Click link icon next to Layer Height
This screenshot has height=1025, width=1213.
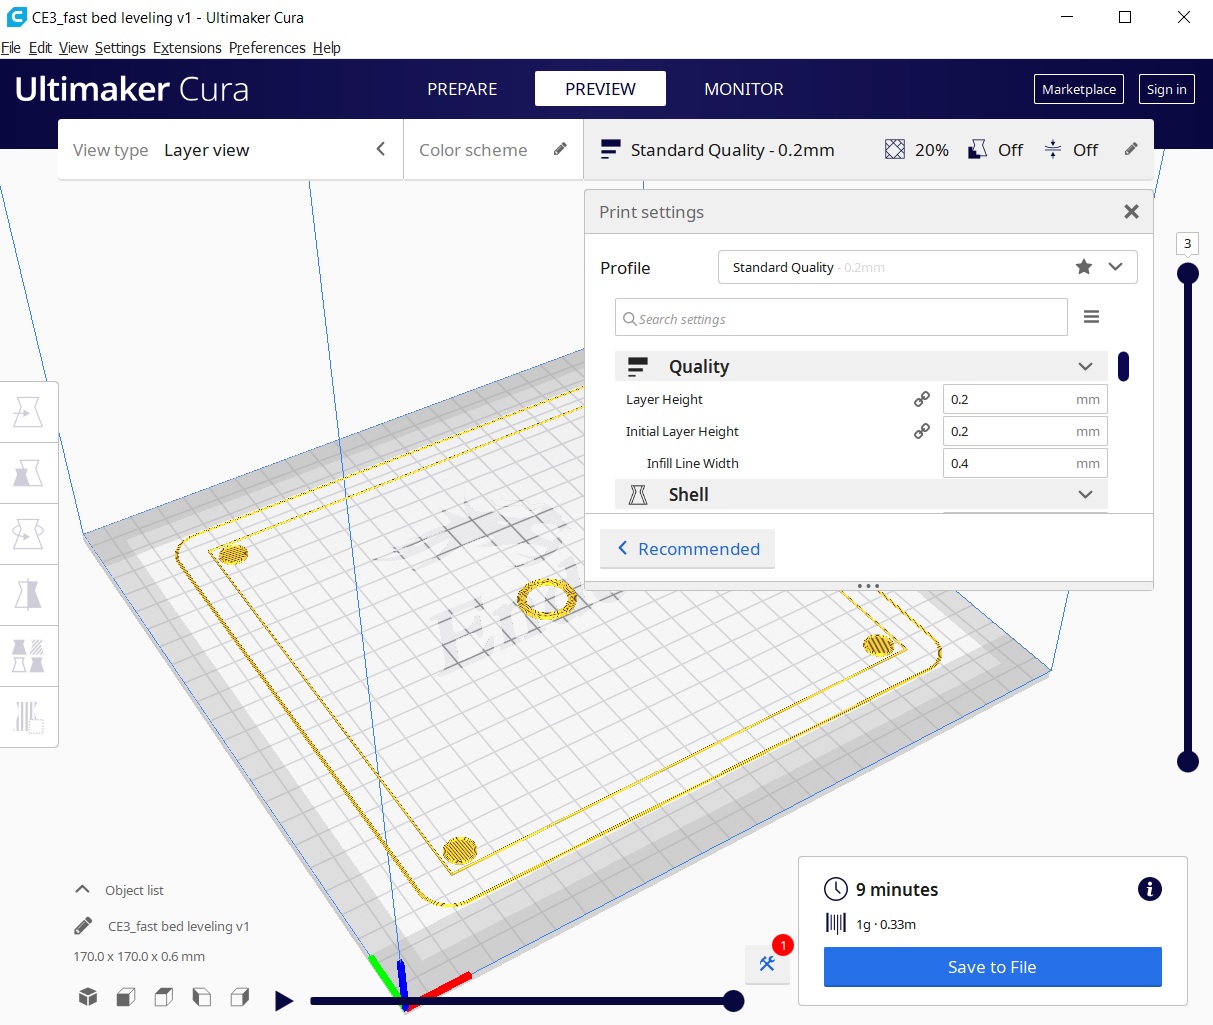tap(922, 399)
